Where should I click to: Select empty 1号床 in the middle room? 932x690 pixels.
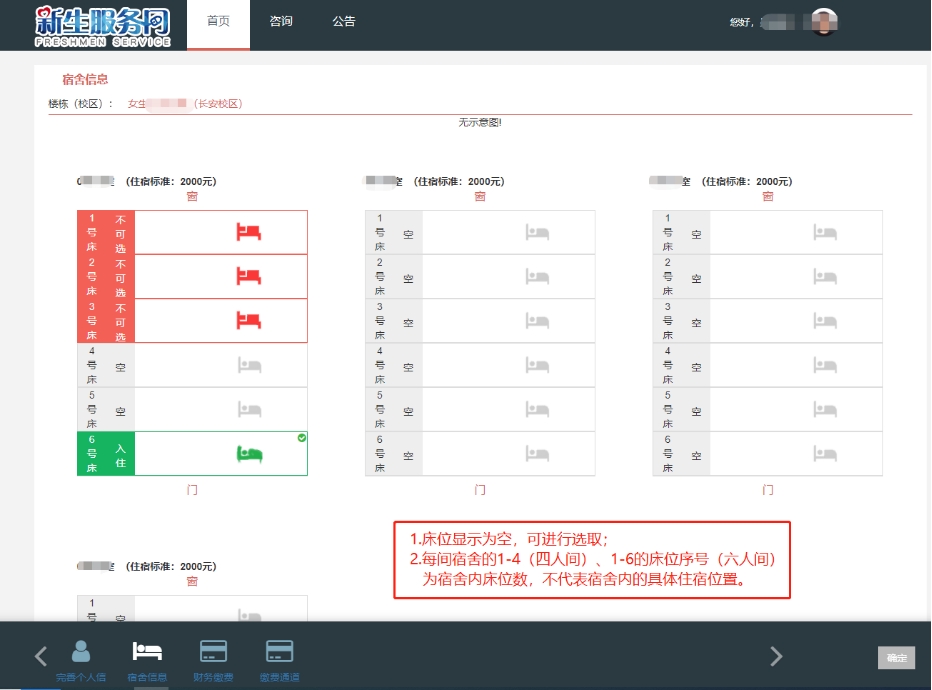480,233
